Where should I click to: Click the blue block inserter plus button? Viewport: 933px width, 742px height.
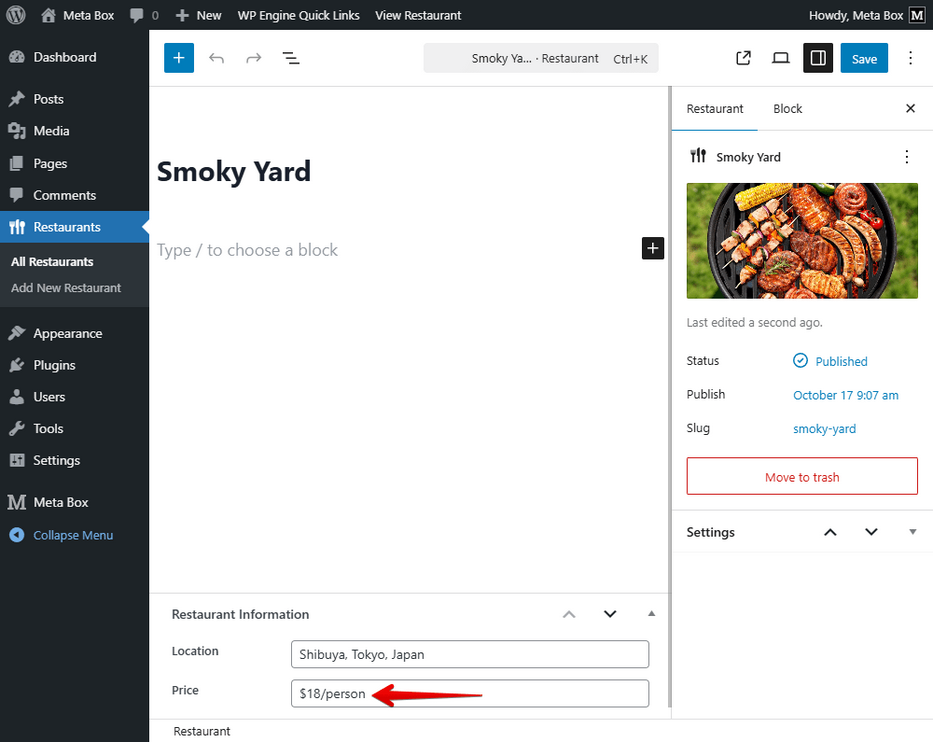click(179, 58)
